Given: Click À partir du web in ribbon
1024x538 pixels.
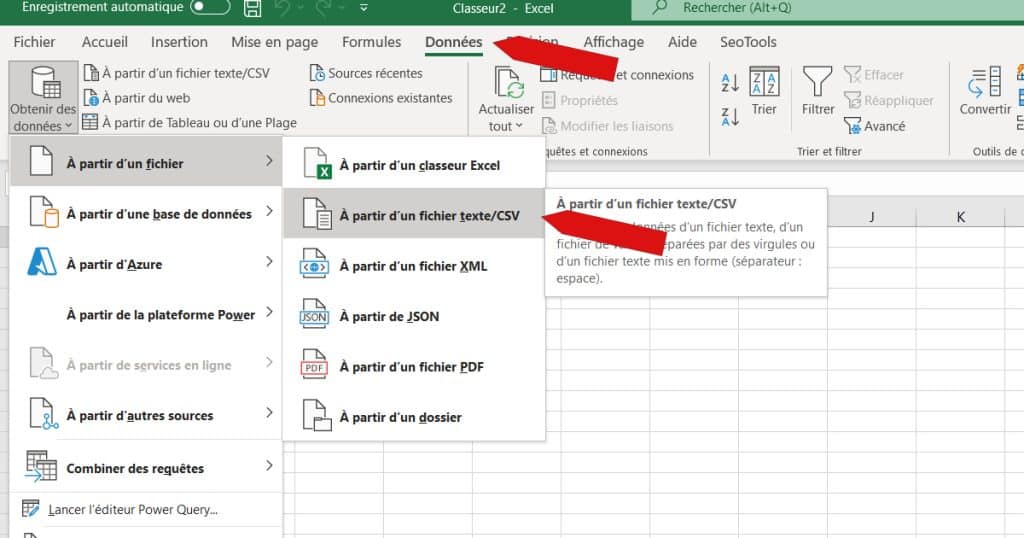Looking at the screenshot, I should 137,98.
